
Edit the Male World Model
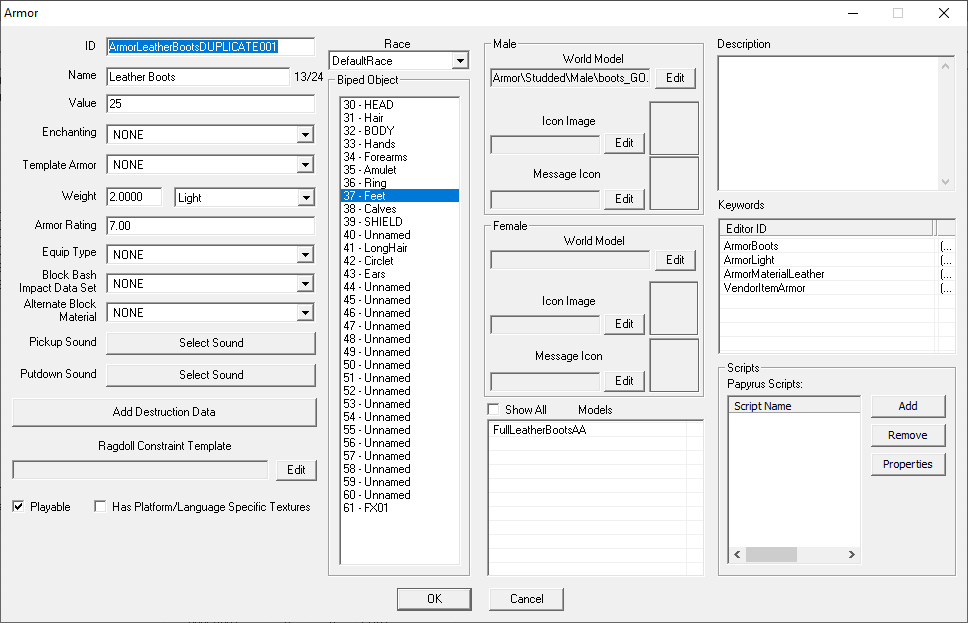[x=675, y=78]
